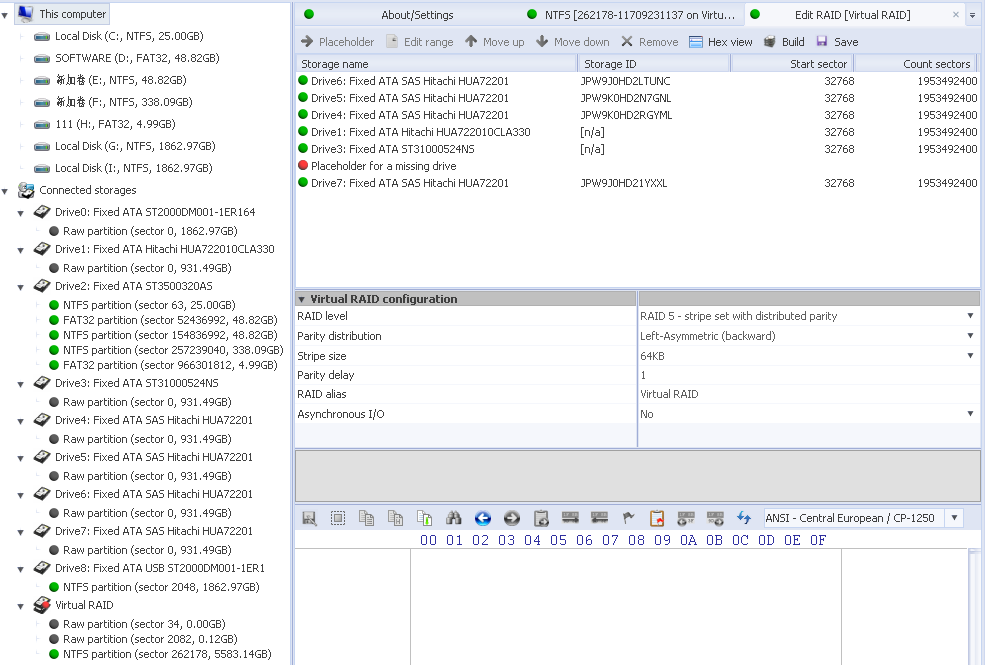Click the hex-block right-arrow icon

pos(570,518)
